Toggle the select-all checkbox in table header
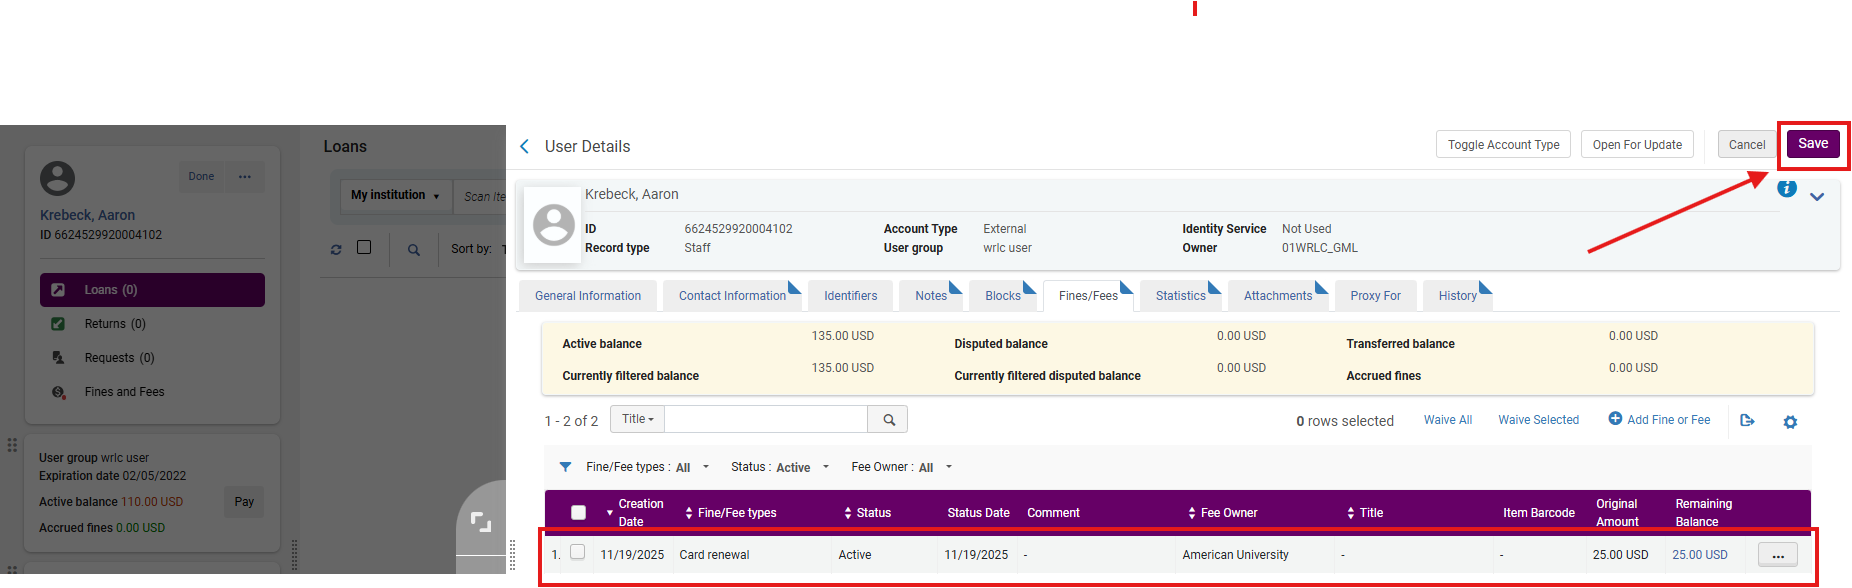The height and width of the screenshot is (588, 1852). [578, 512]
